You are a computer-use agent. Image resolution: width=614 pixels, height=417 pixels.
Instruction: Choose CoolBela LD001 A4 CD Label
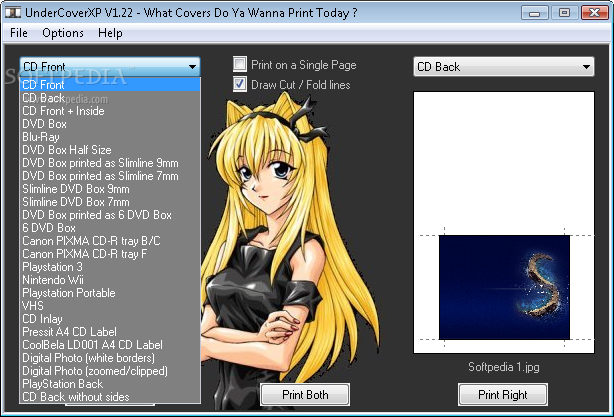pos(110,345)
